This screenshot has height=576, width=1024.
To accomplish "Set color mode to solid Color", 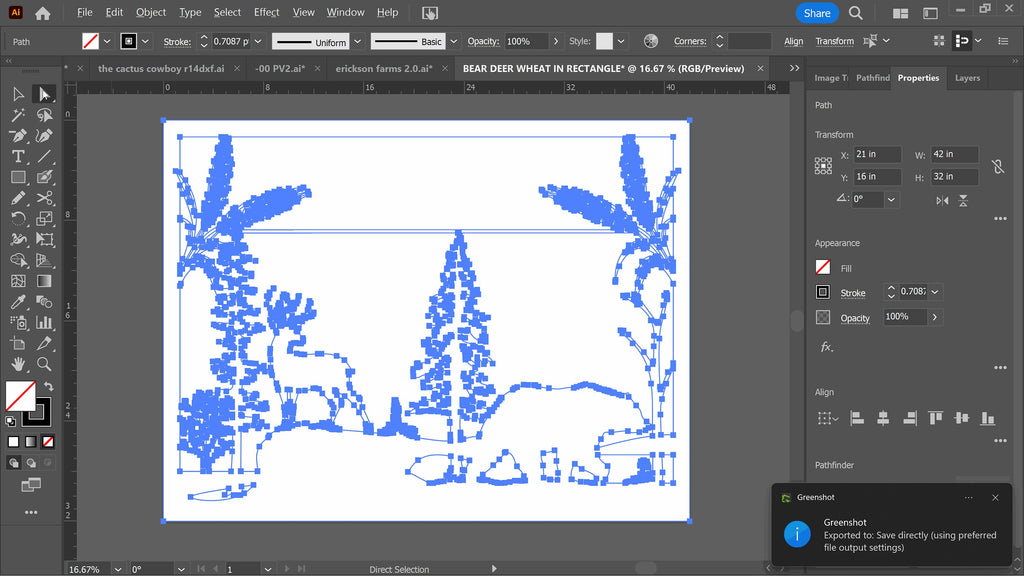I will [x=13, y=442].
